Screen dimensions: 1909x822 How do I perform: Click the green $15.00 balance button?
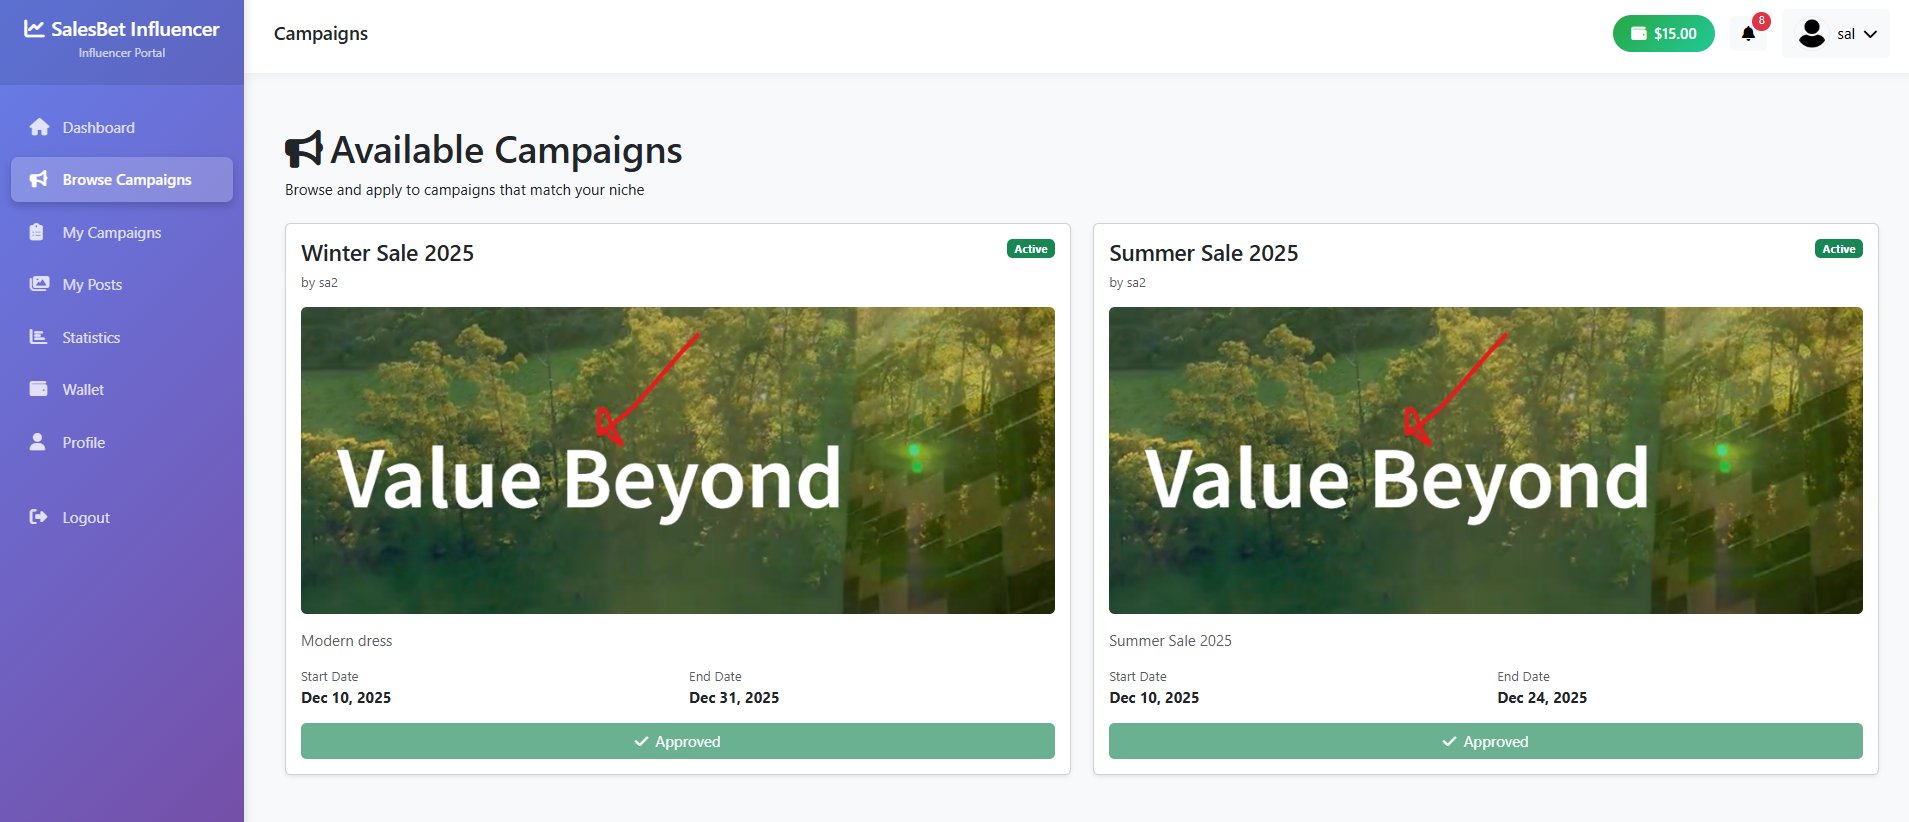pos(1663,33)
